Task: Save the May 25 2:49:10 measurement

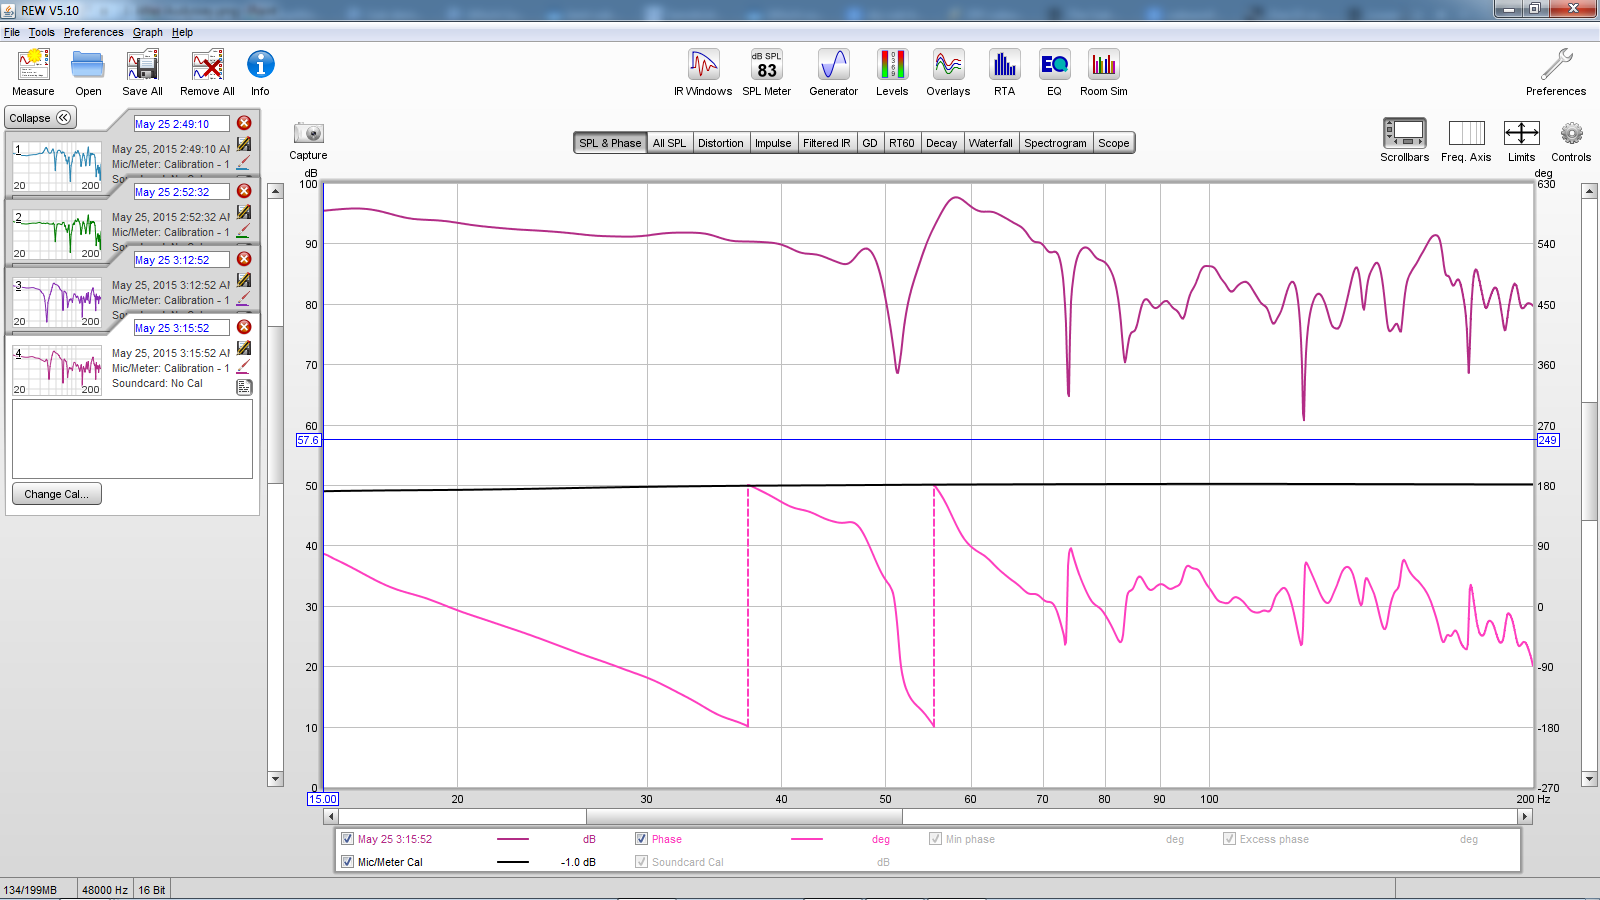Action: coord(244,144)
